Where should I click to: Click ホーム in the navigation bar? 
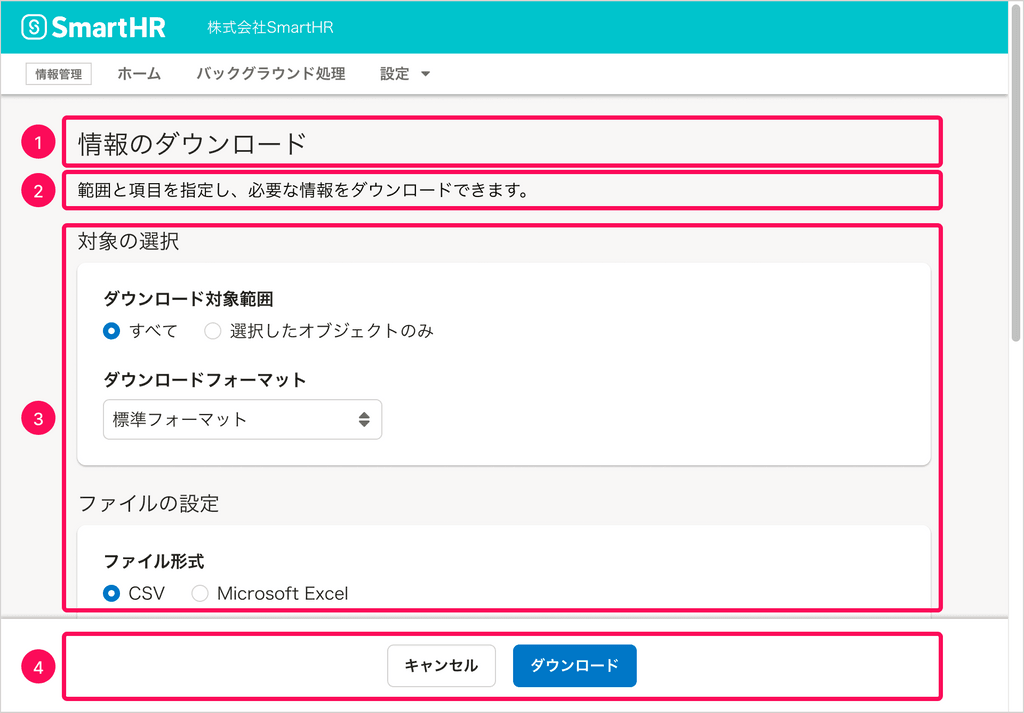click(139, 73)
